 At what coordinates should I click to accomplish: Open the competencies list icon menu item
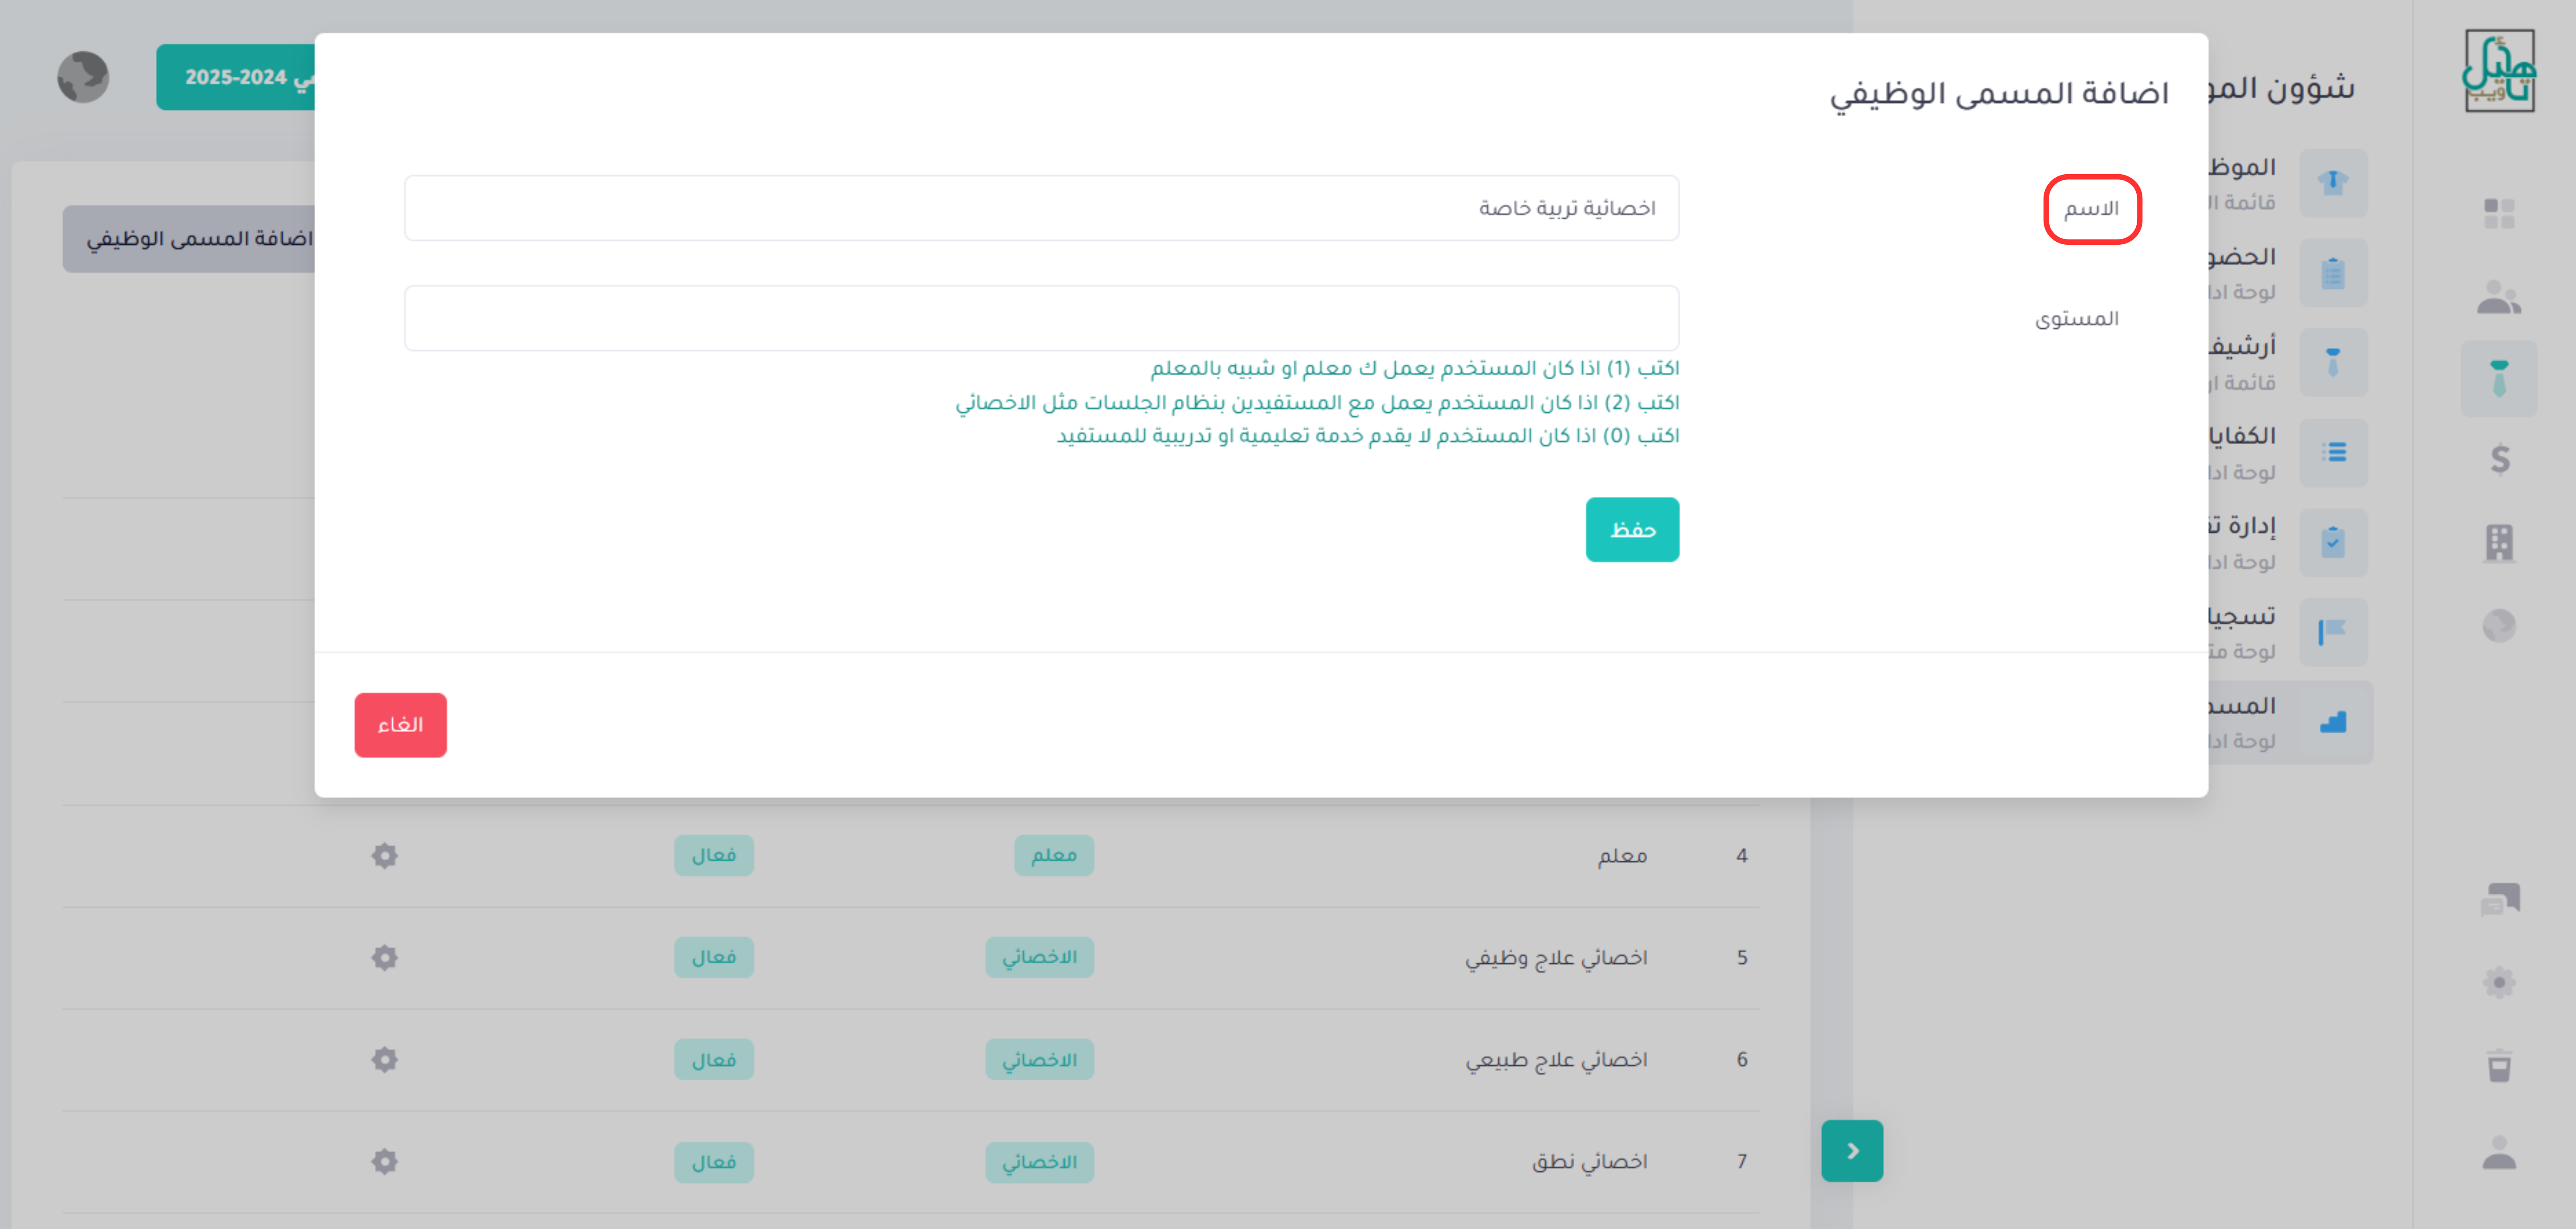[x=2332, y=452]
